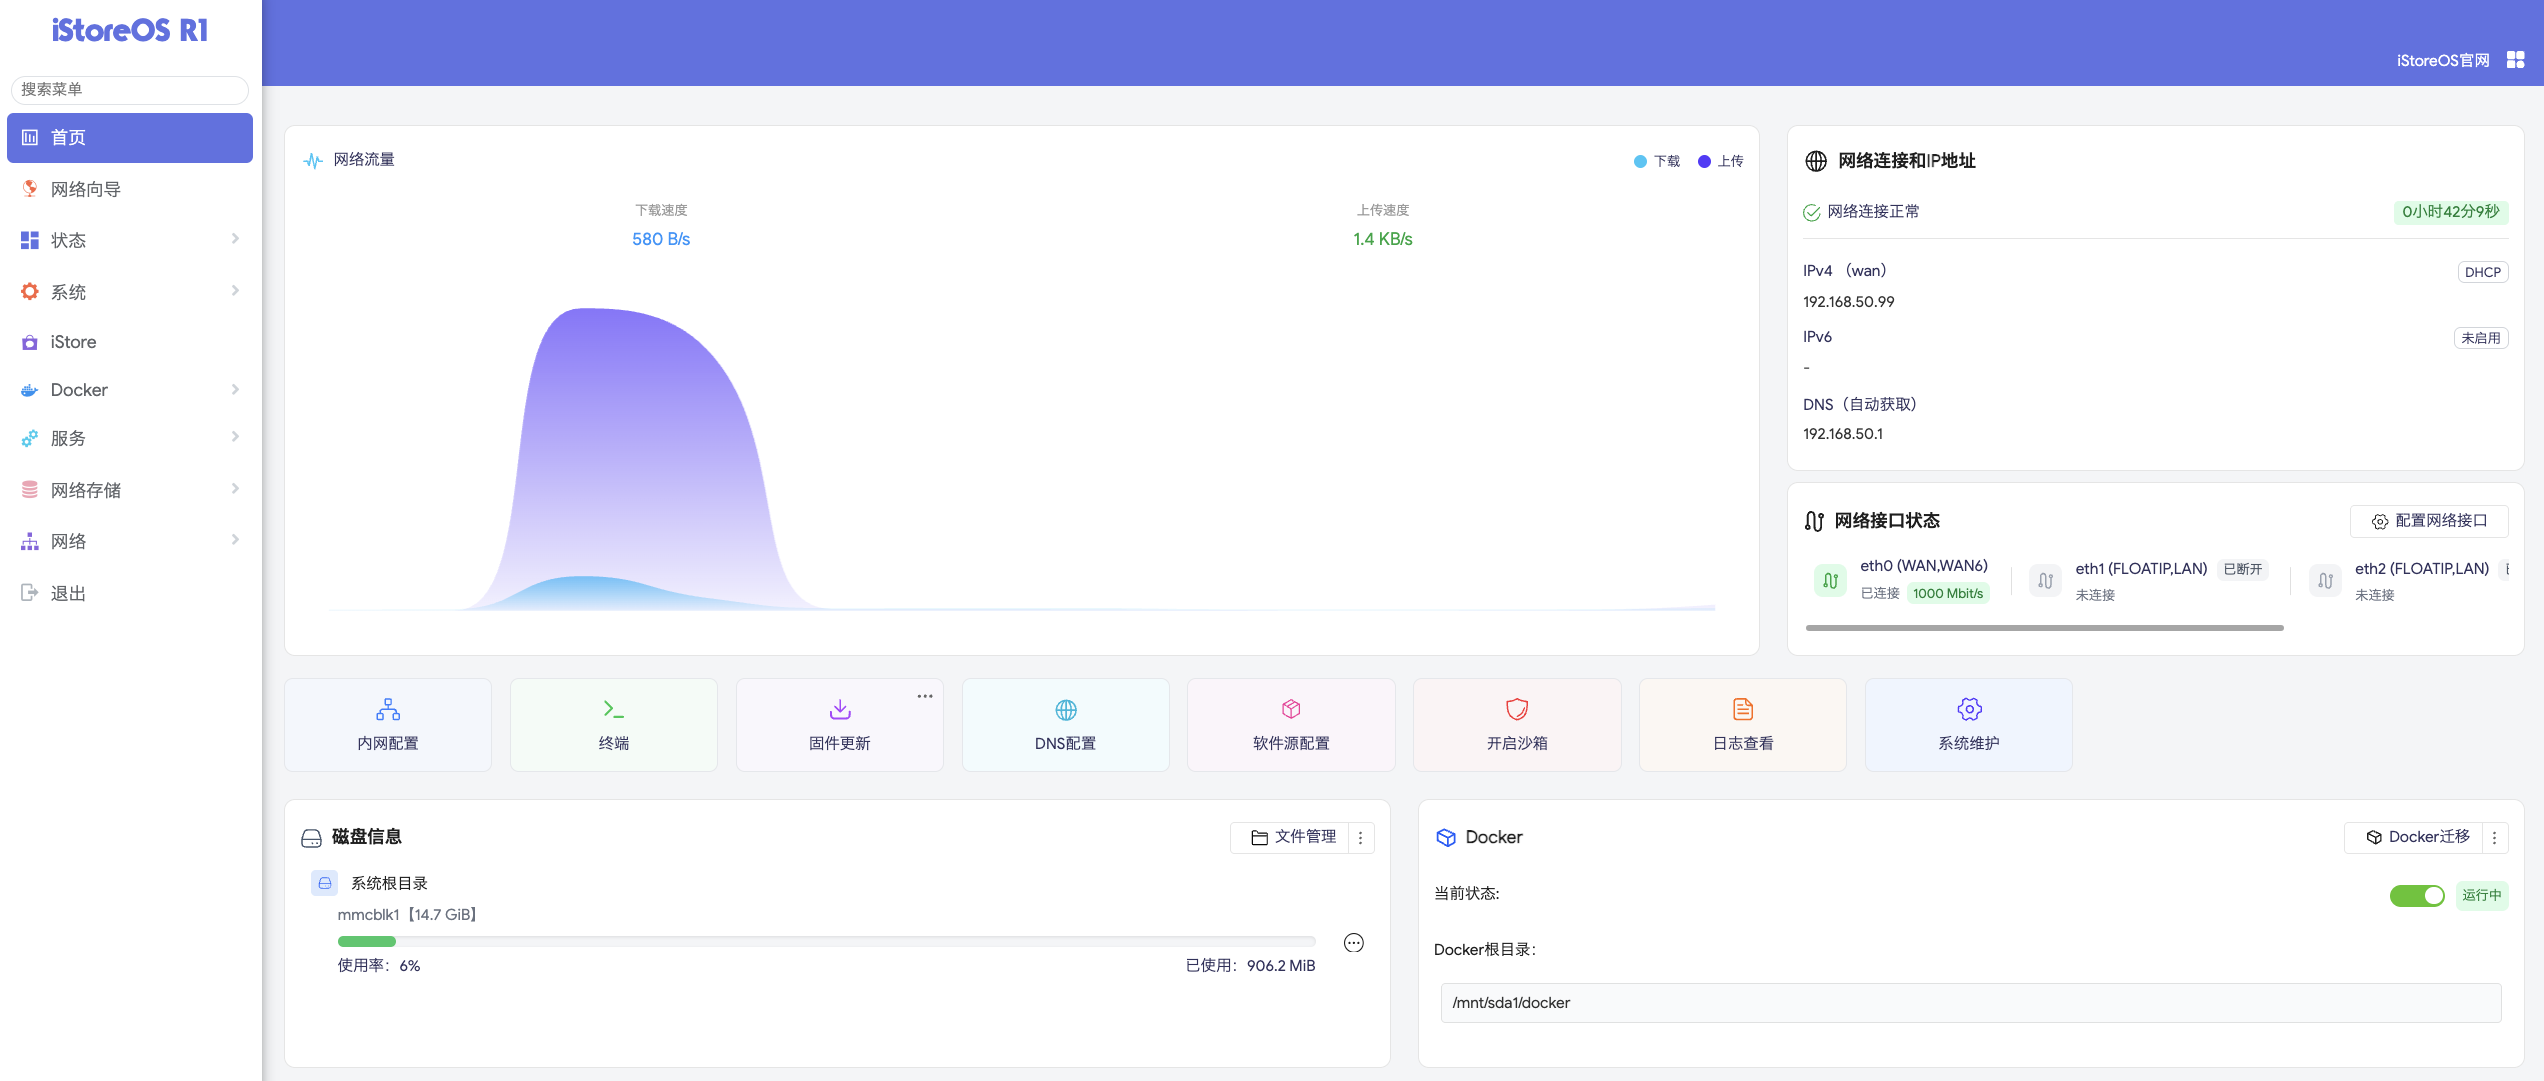Toggle the upload legend in traffic chart
Viewport: 2544px width, 1081px height.
(x=1721, y=161)
